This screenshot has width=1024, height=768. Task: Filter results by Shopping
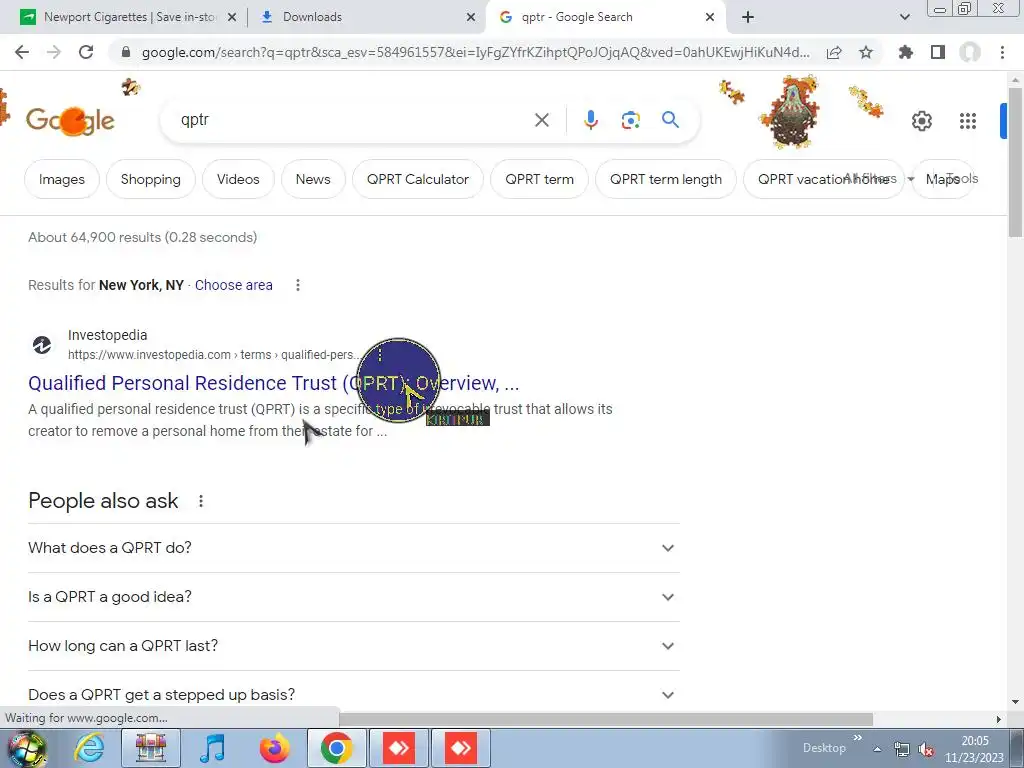[151, 179]
